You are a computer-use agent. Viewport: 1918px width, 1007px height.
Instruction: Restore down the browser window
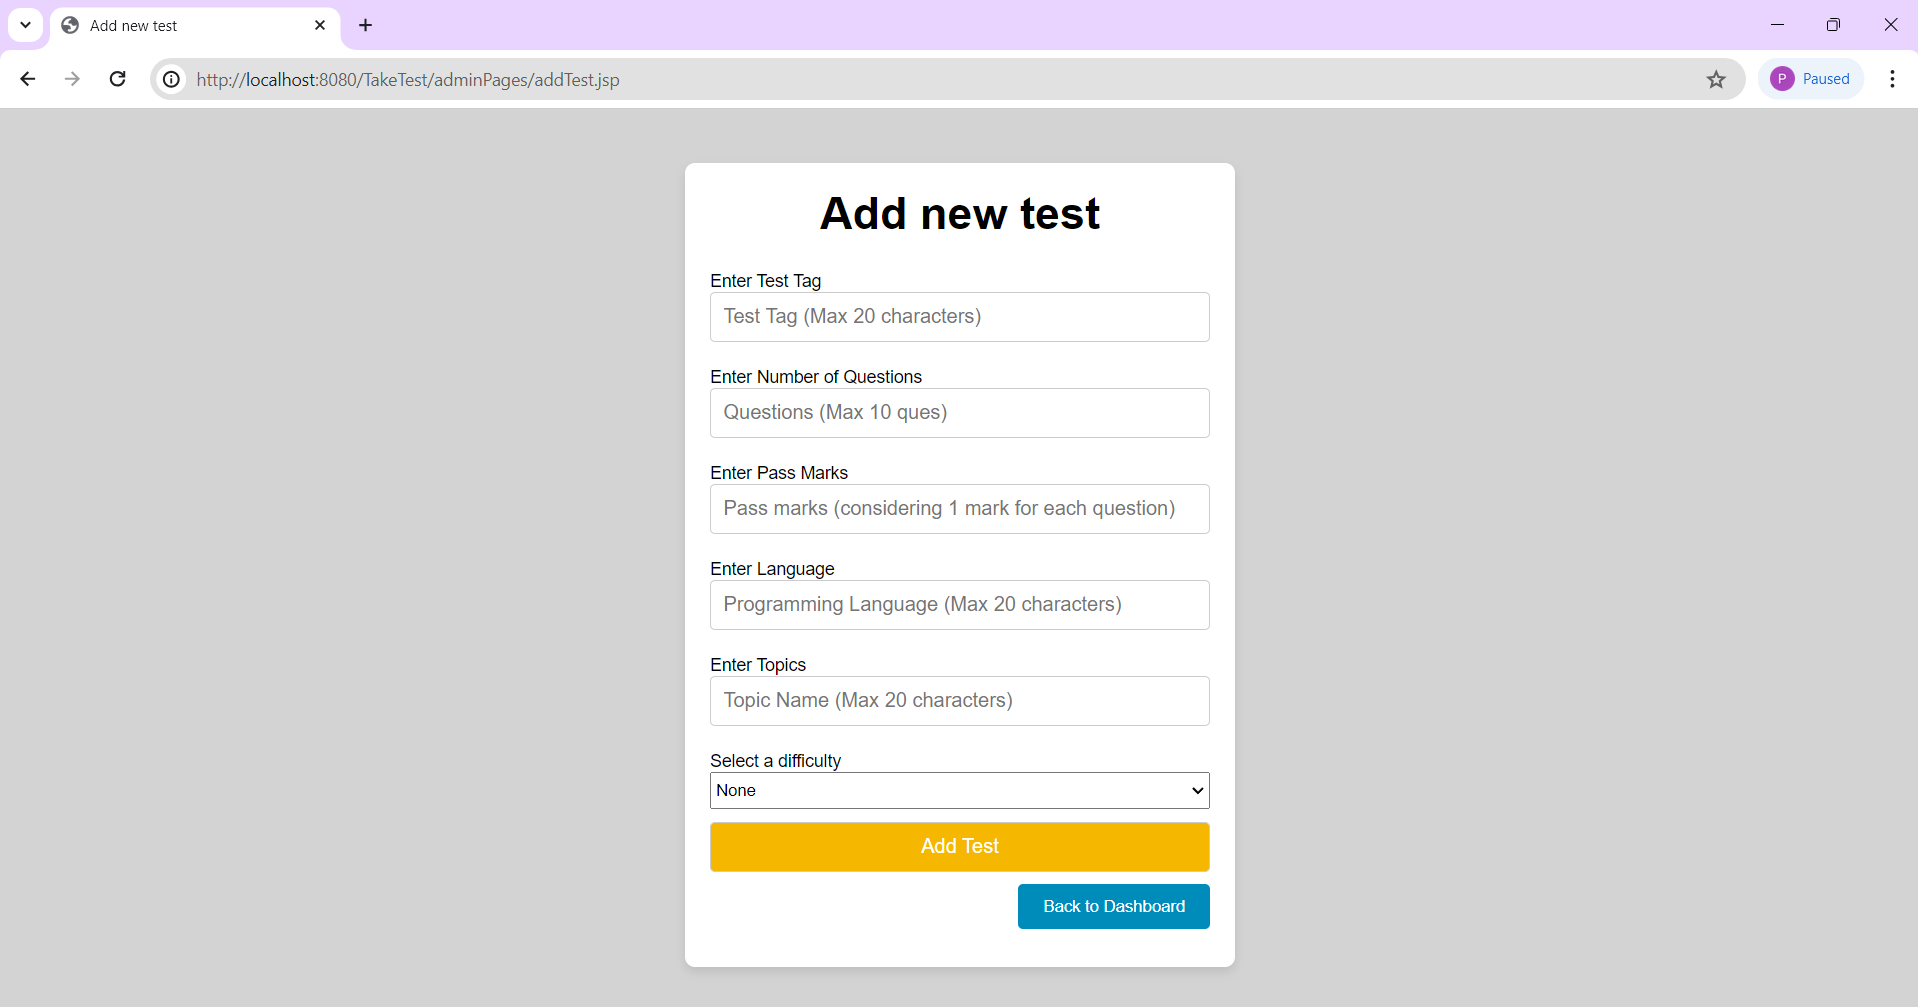[1833, 25]
